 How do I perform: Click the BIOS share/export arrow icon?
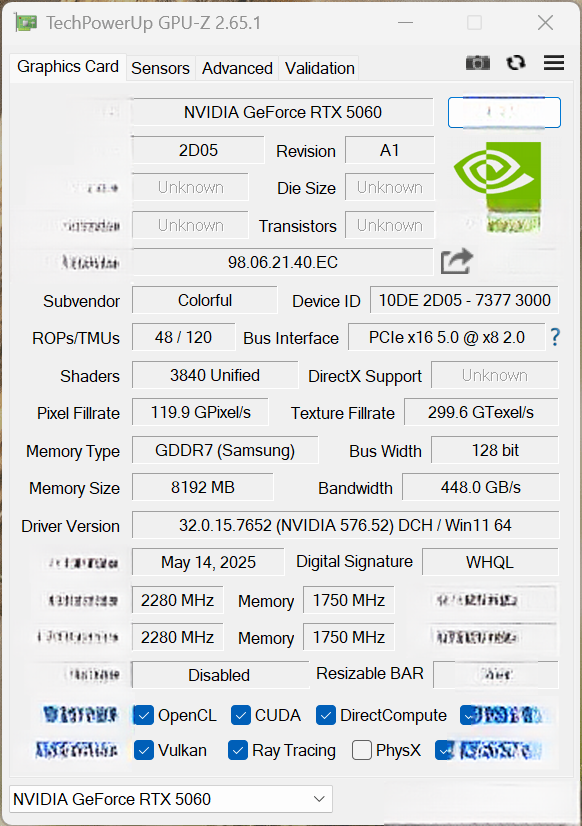click(x=456, y=261)
